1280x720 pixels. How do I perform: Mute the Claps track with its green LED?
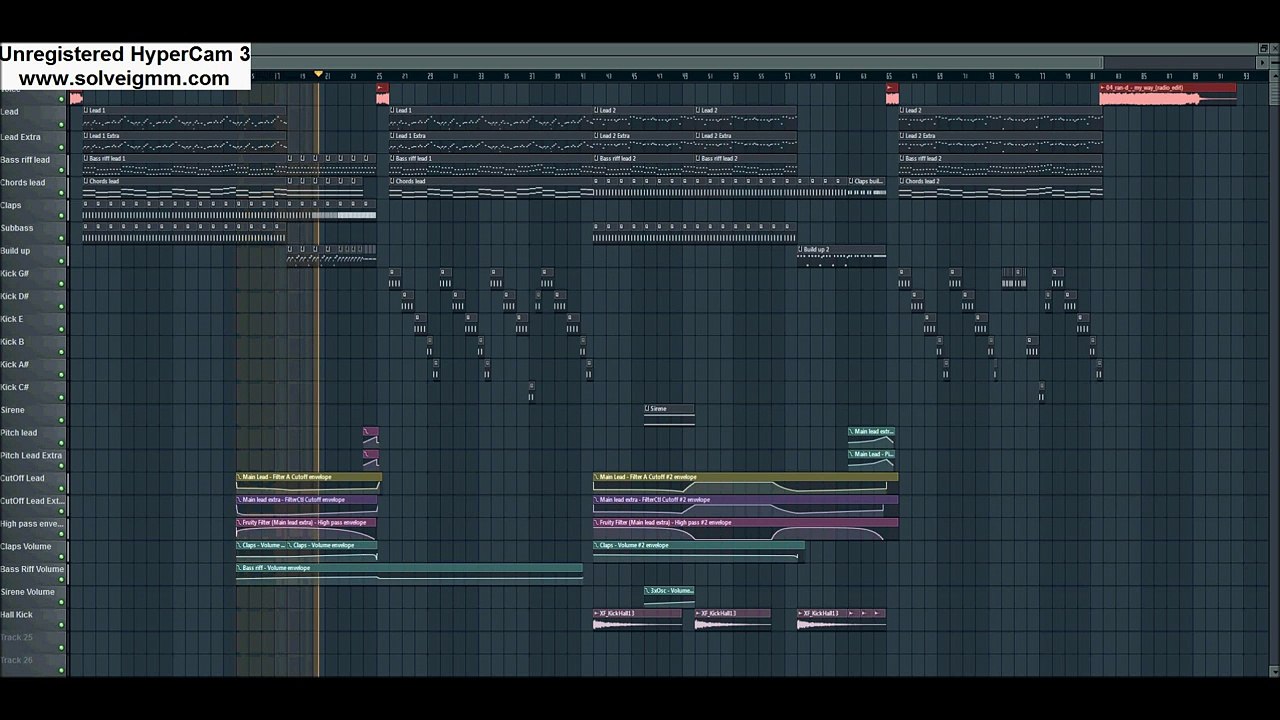click(x=62, y=215)
